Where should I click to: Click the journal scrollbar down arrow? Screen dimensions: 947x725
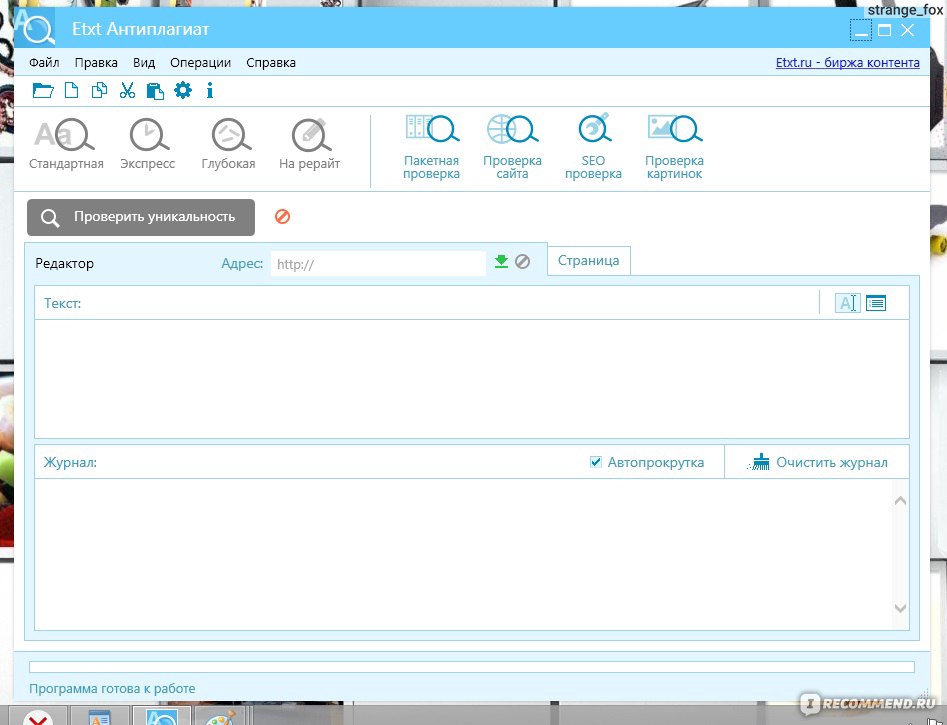point(900,608)
